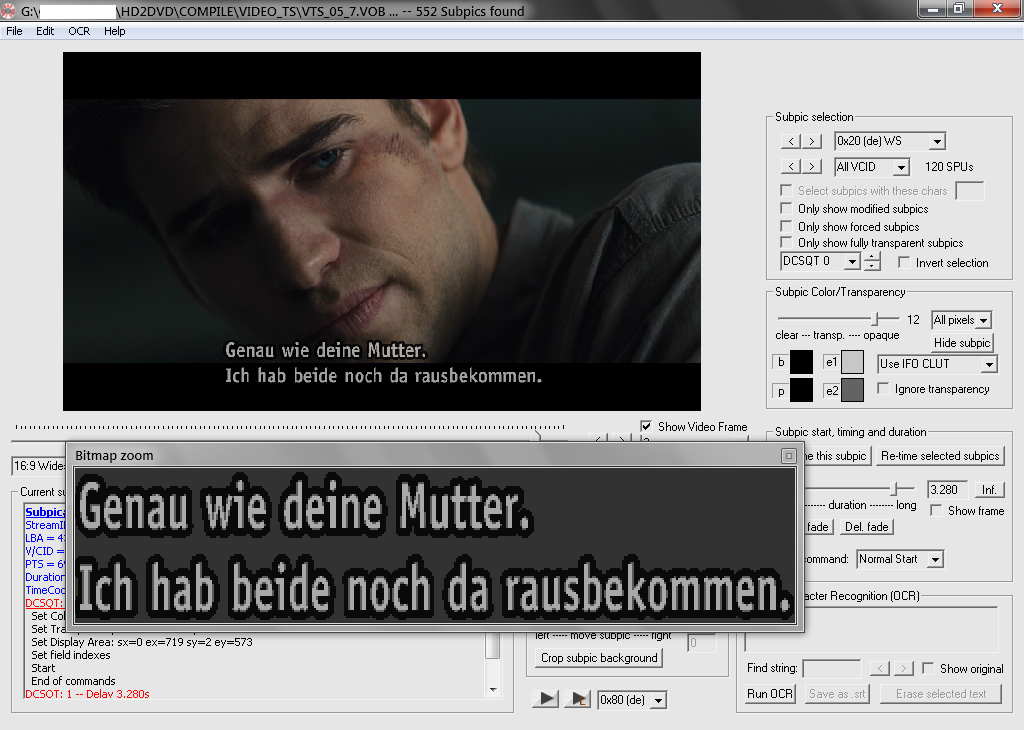Click Re-time selected subpics button
Image resolution: width=1024 pixels, height=730 pixels.
[940, 456]
